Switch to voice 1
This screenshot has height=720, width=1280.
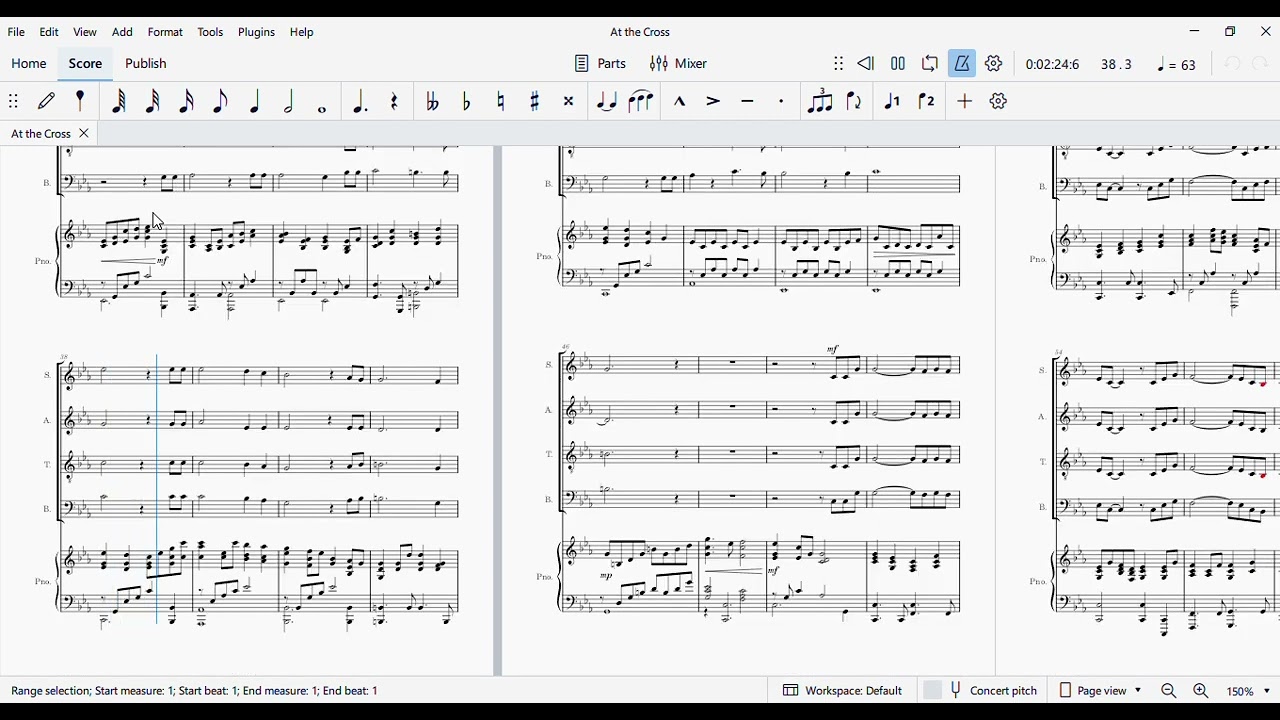[x=893, y=101]
